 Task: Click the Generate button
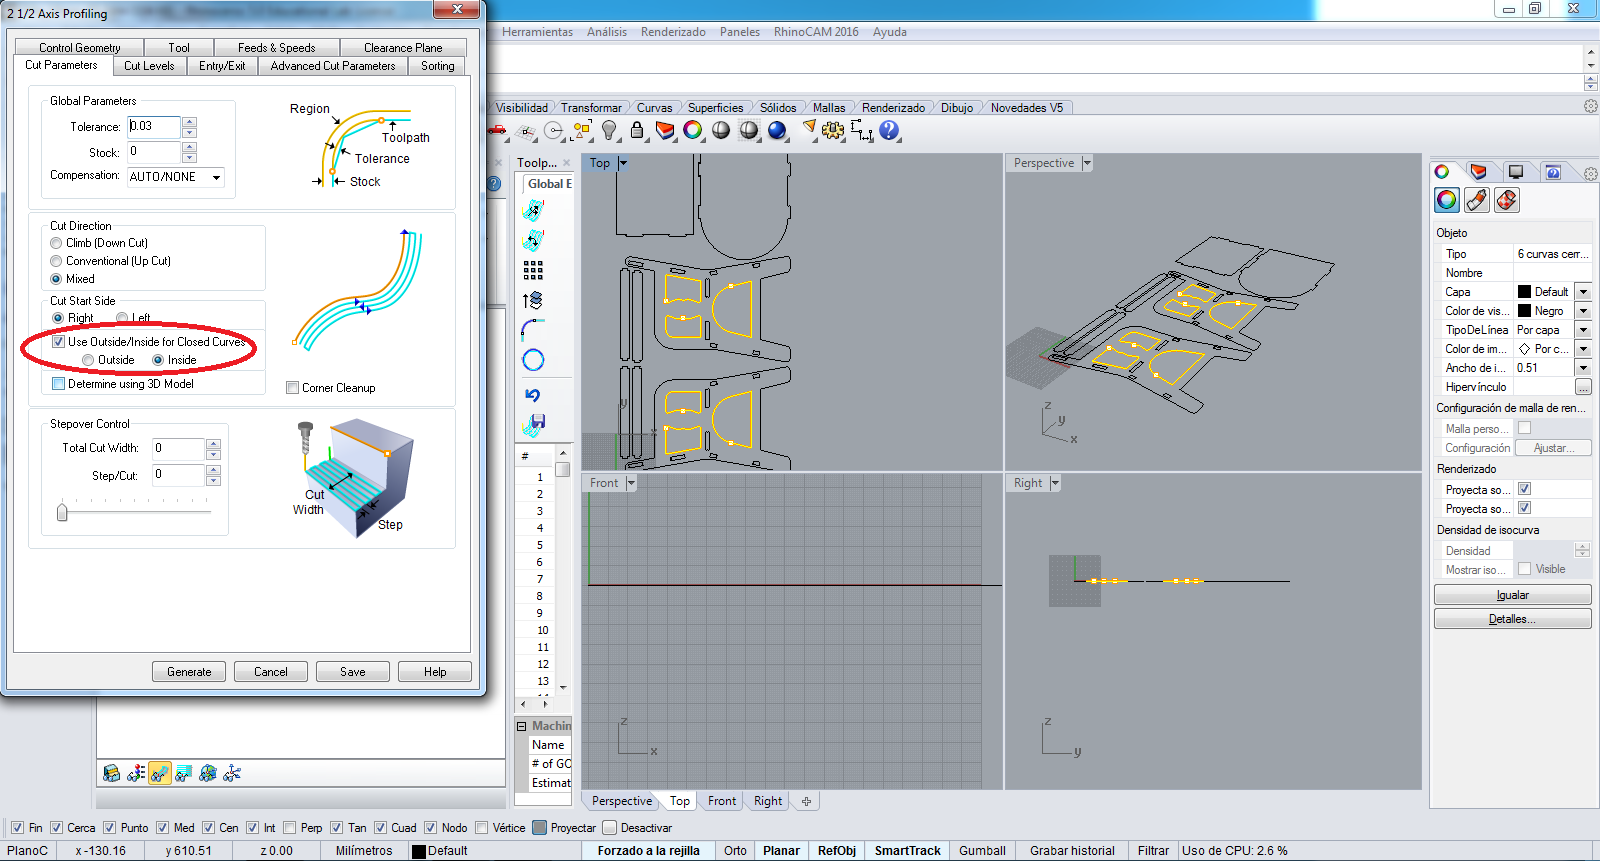(x=189, y=672)
